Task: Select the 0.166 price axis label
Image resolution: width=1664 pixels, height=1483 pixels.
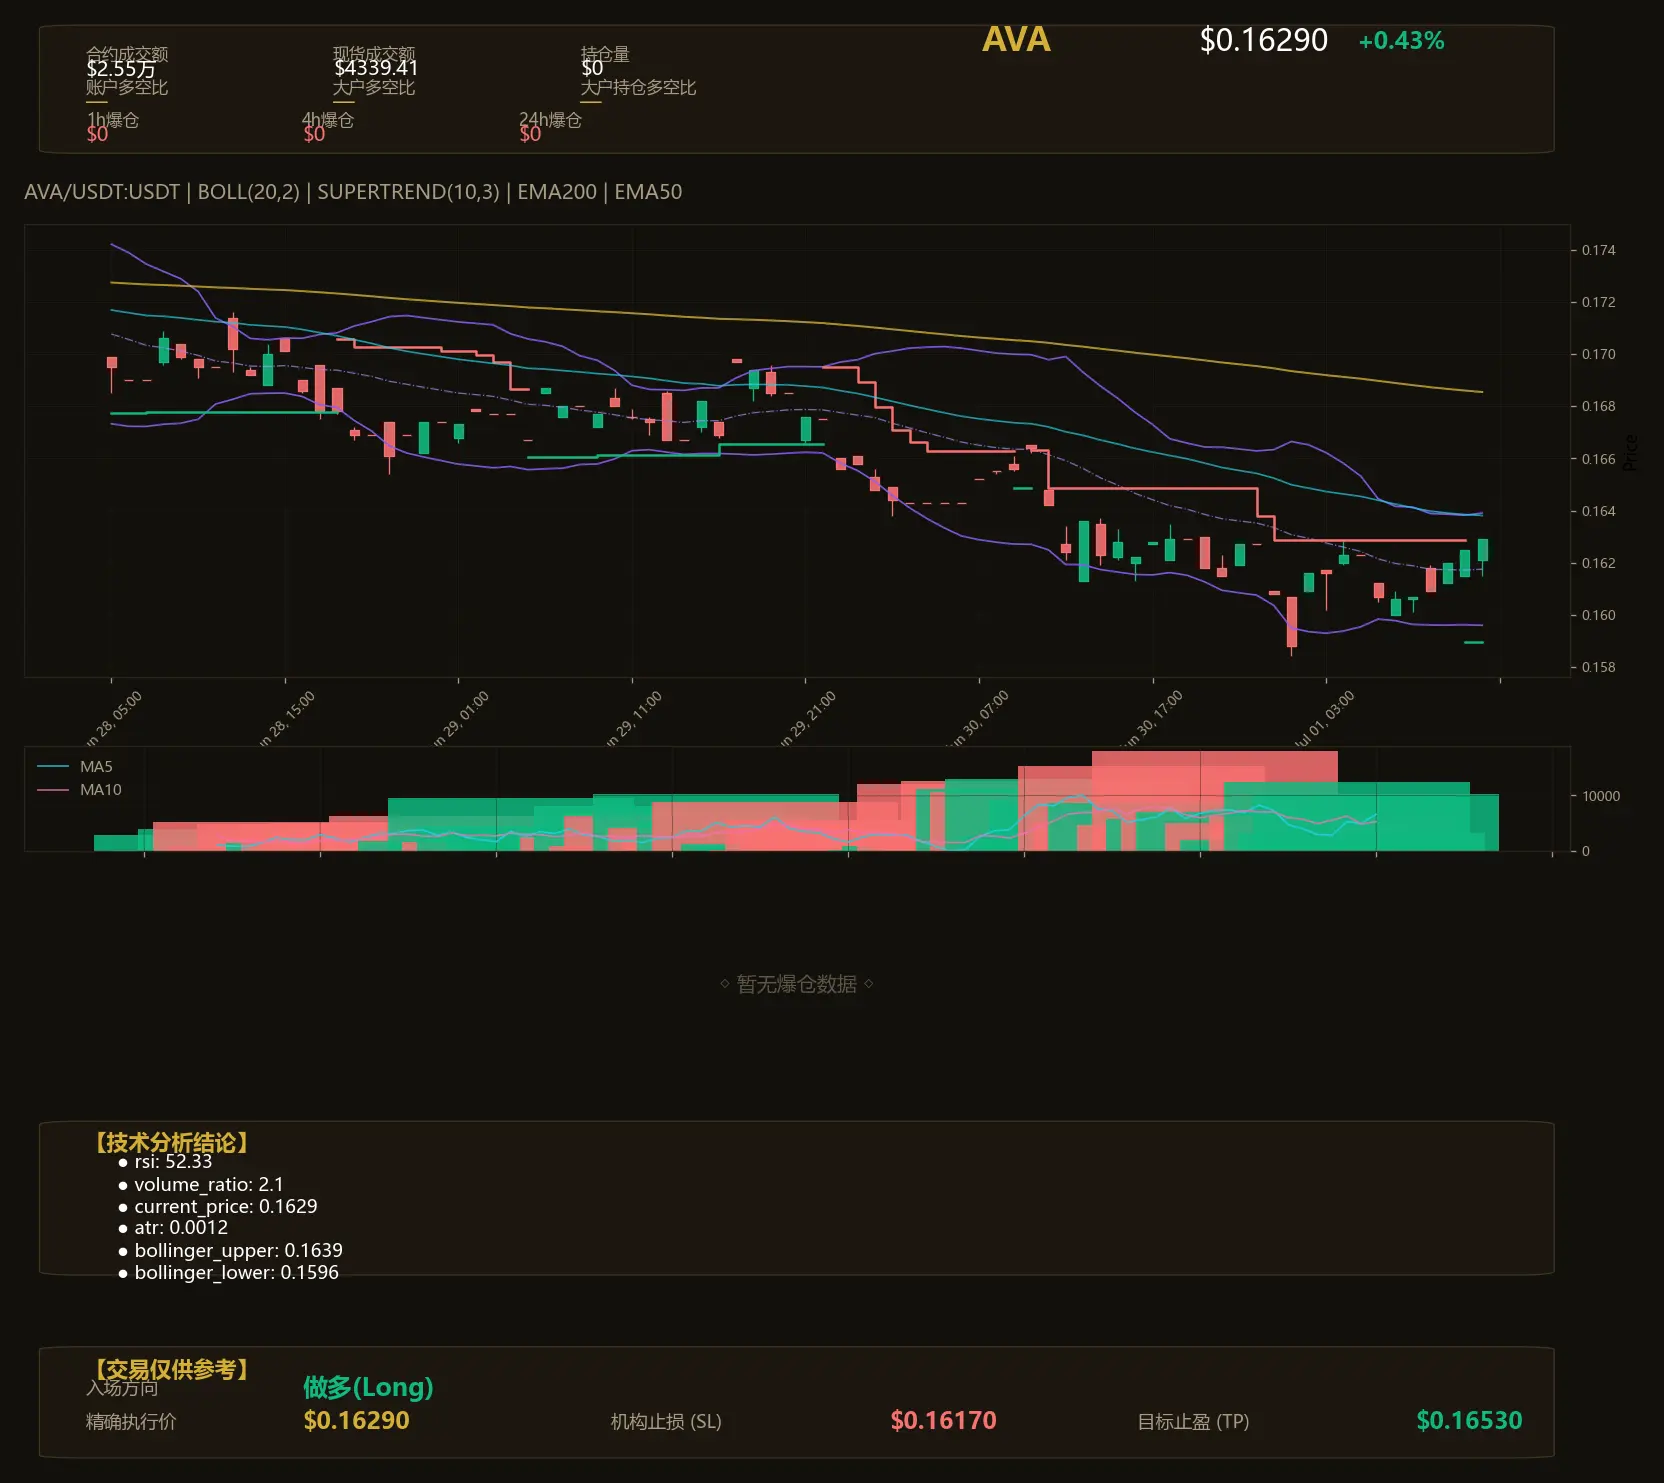Action: pyautogui.click(x=1598, y=459)
